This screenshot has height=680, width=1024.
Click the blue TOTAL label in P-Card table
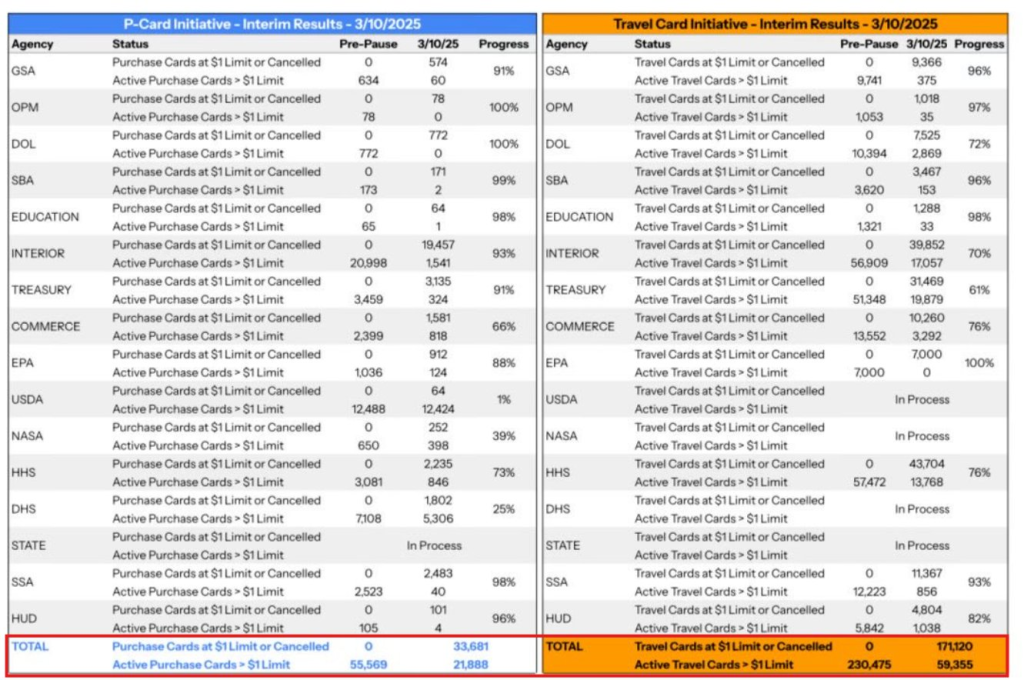(x=30, y=647)
